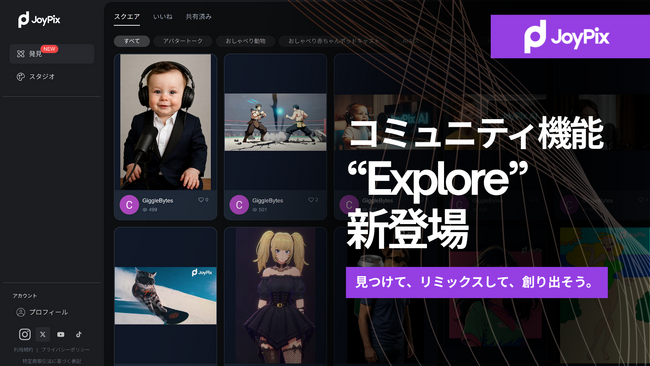Open the 発見 (Discover) sidebar item

pyautogui.click(x=52, y=54)
